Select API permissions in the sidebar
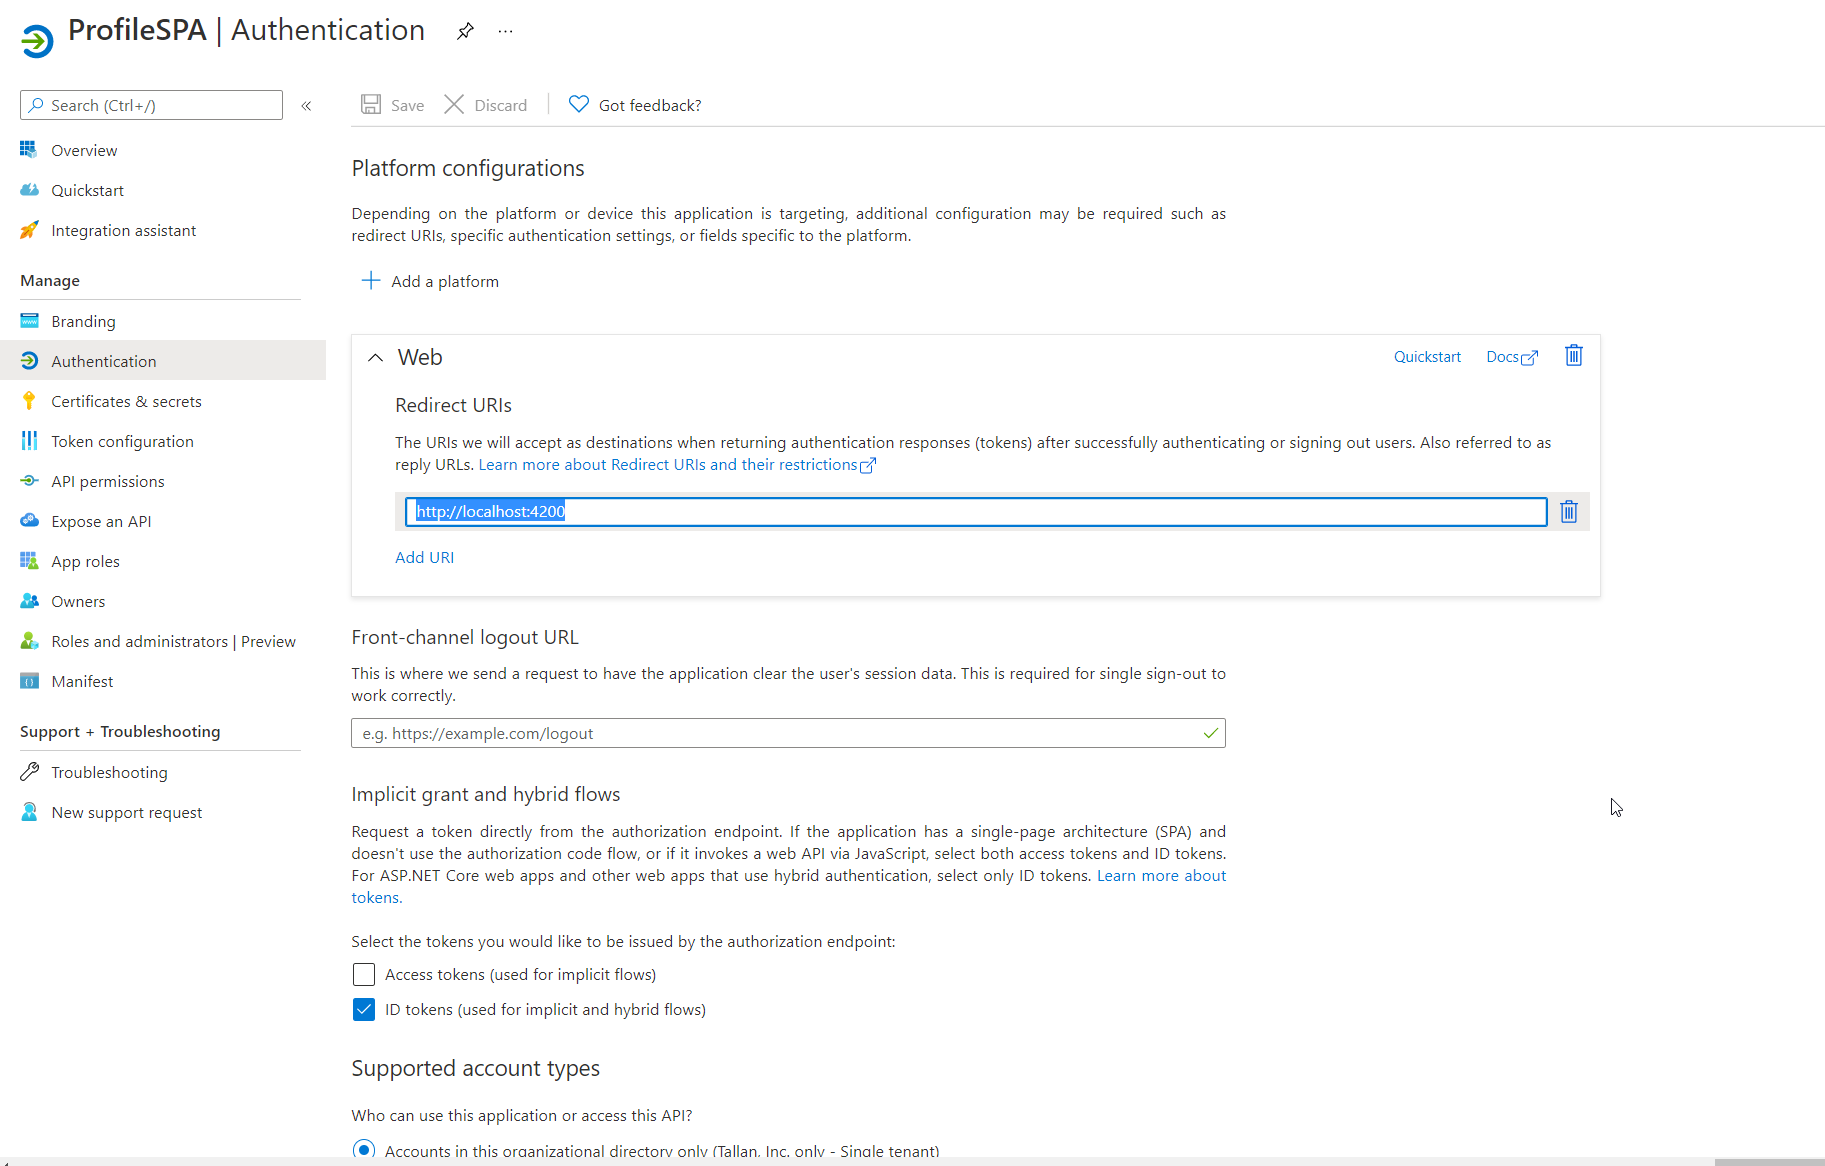1825x1166 pixels. (107, 481)
